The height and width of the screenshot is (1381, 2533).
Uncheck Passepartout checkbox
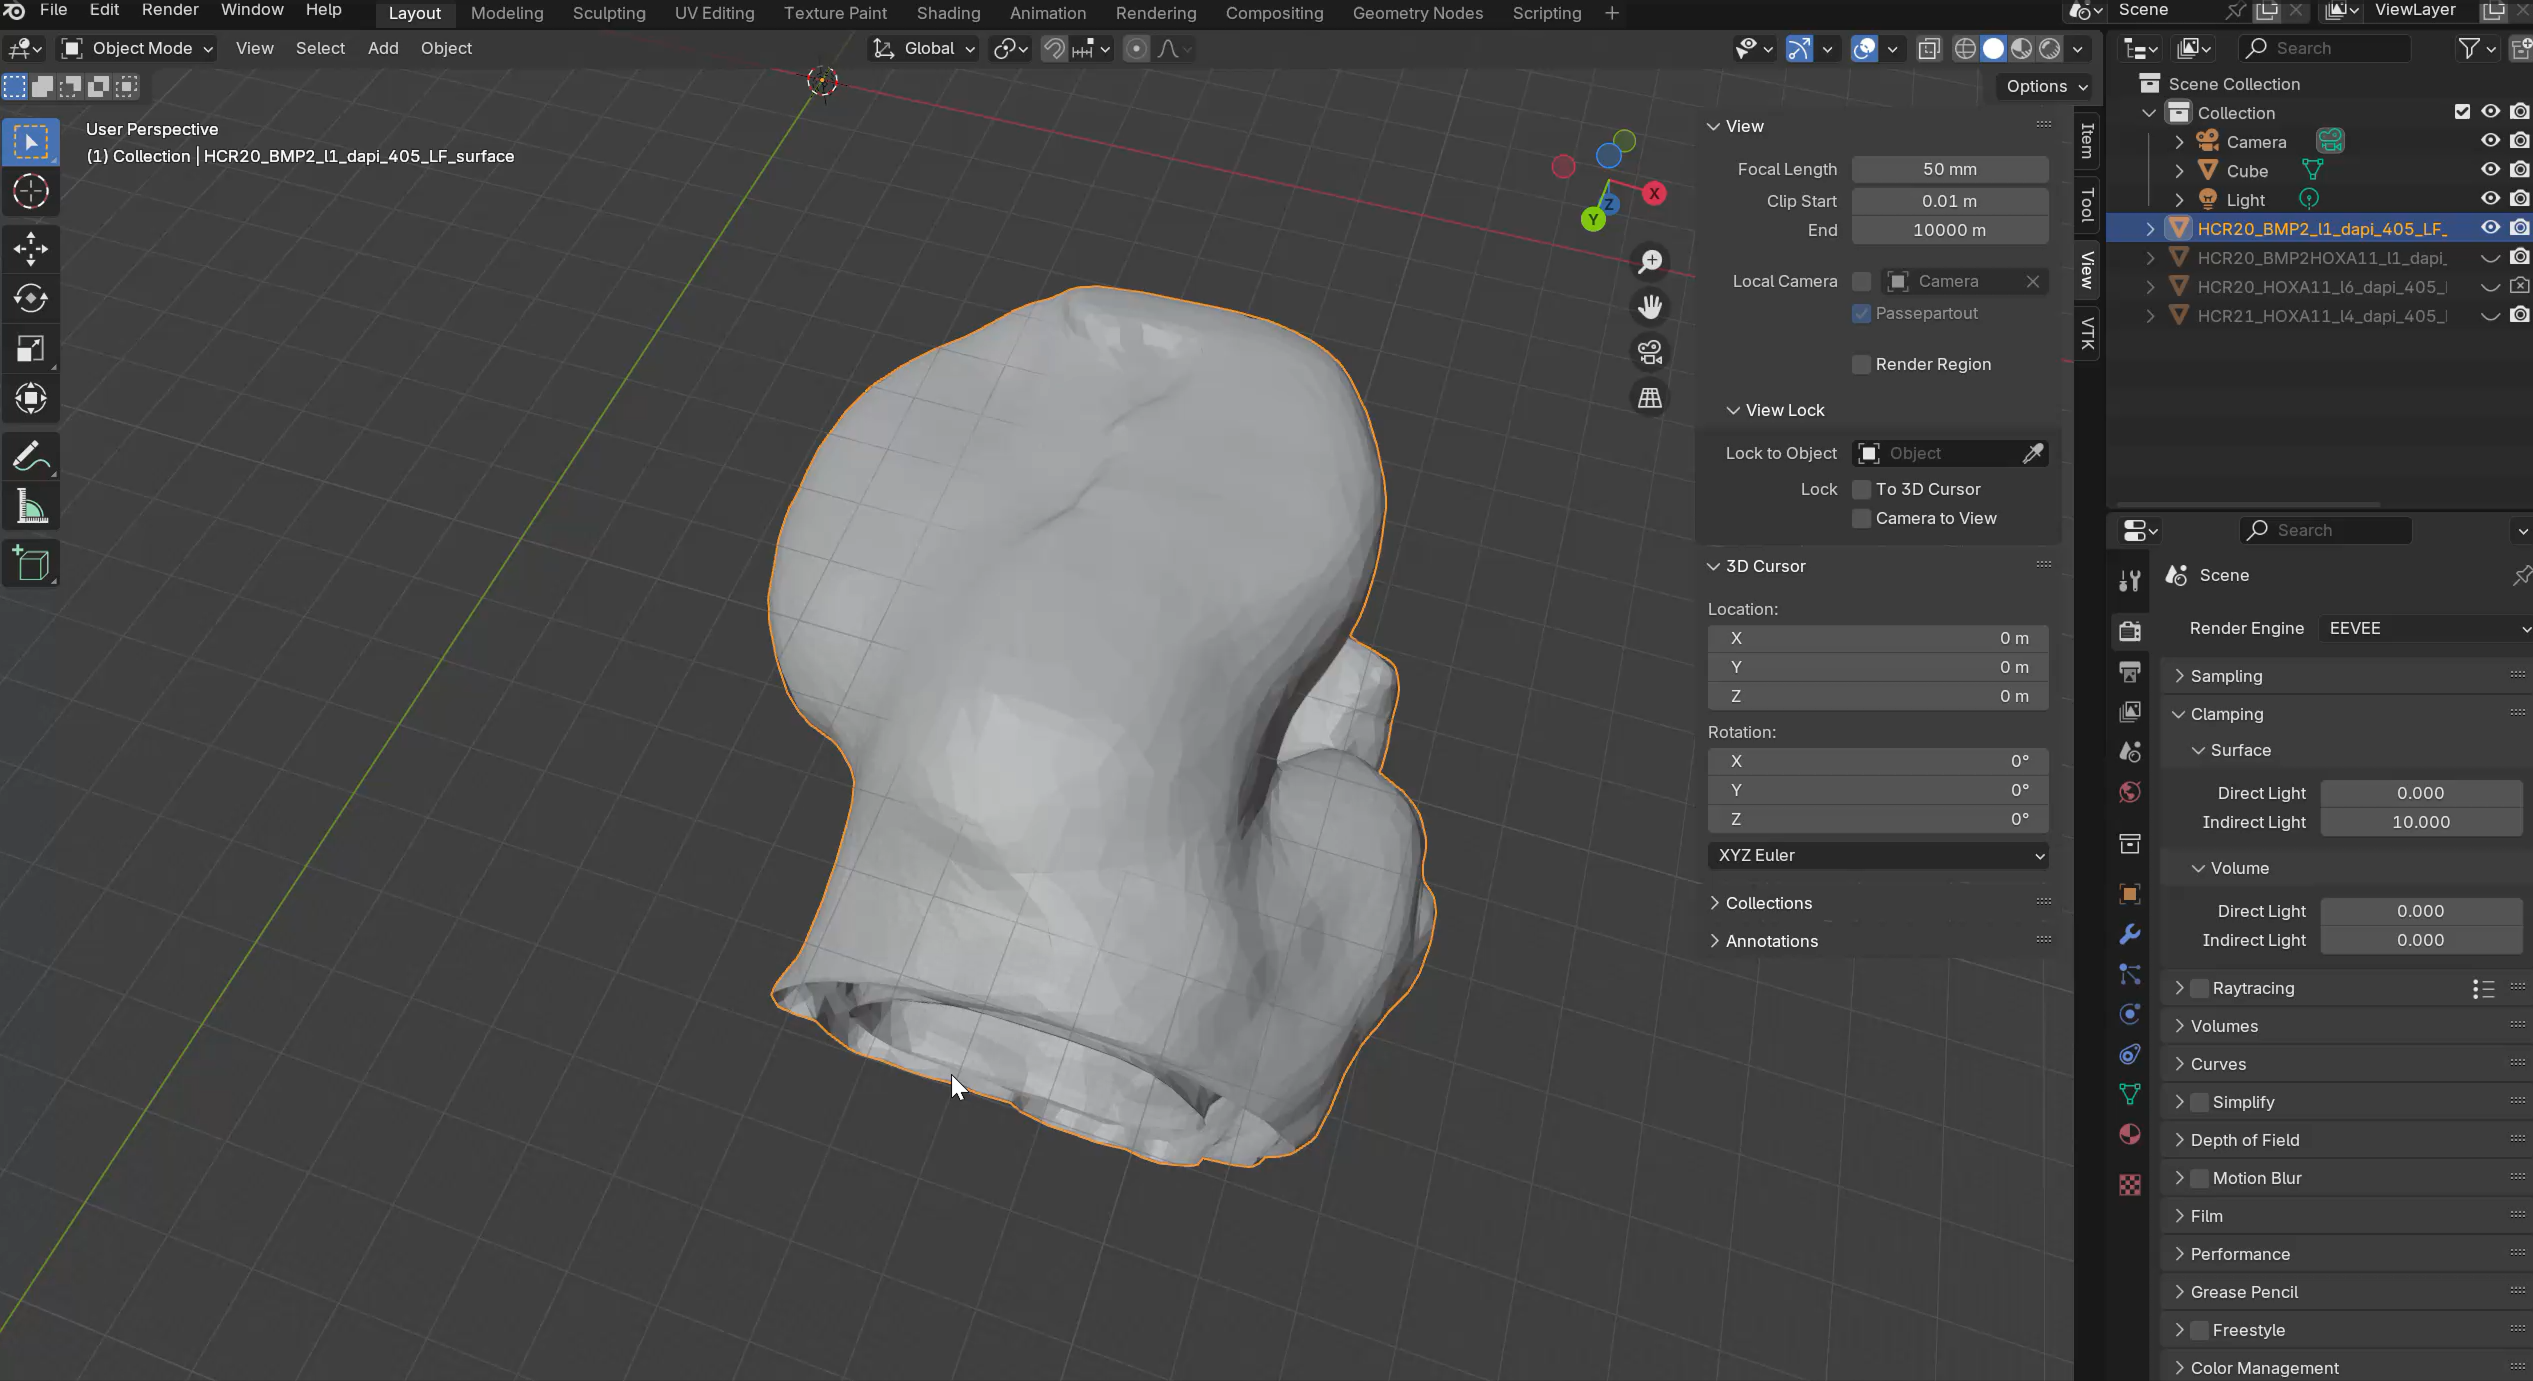click(1861, 313)
